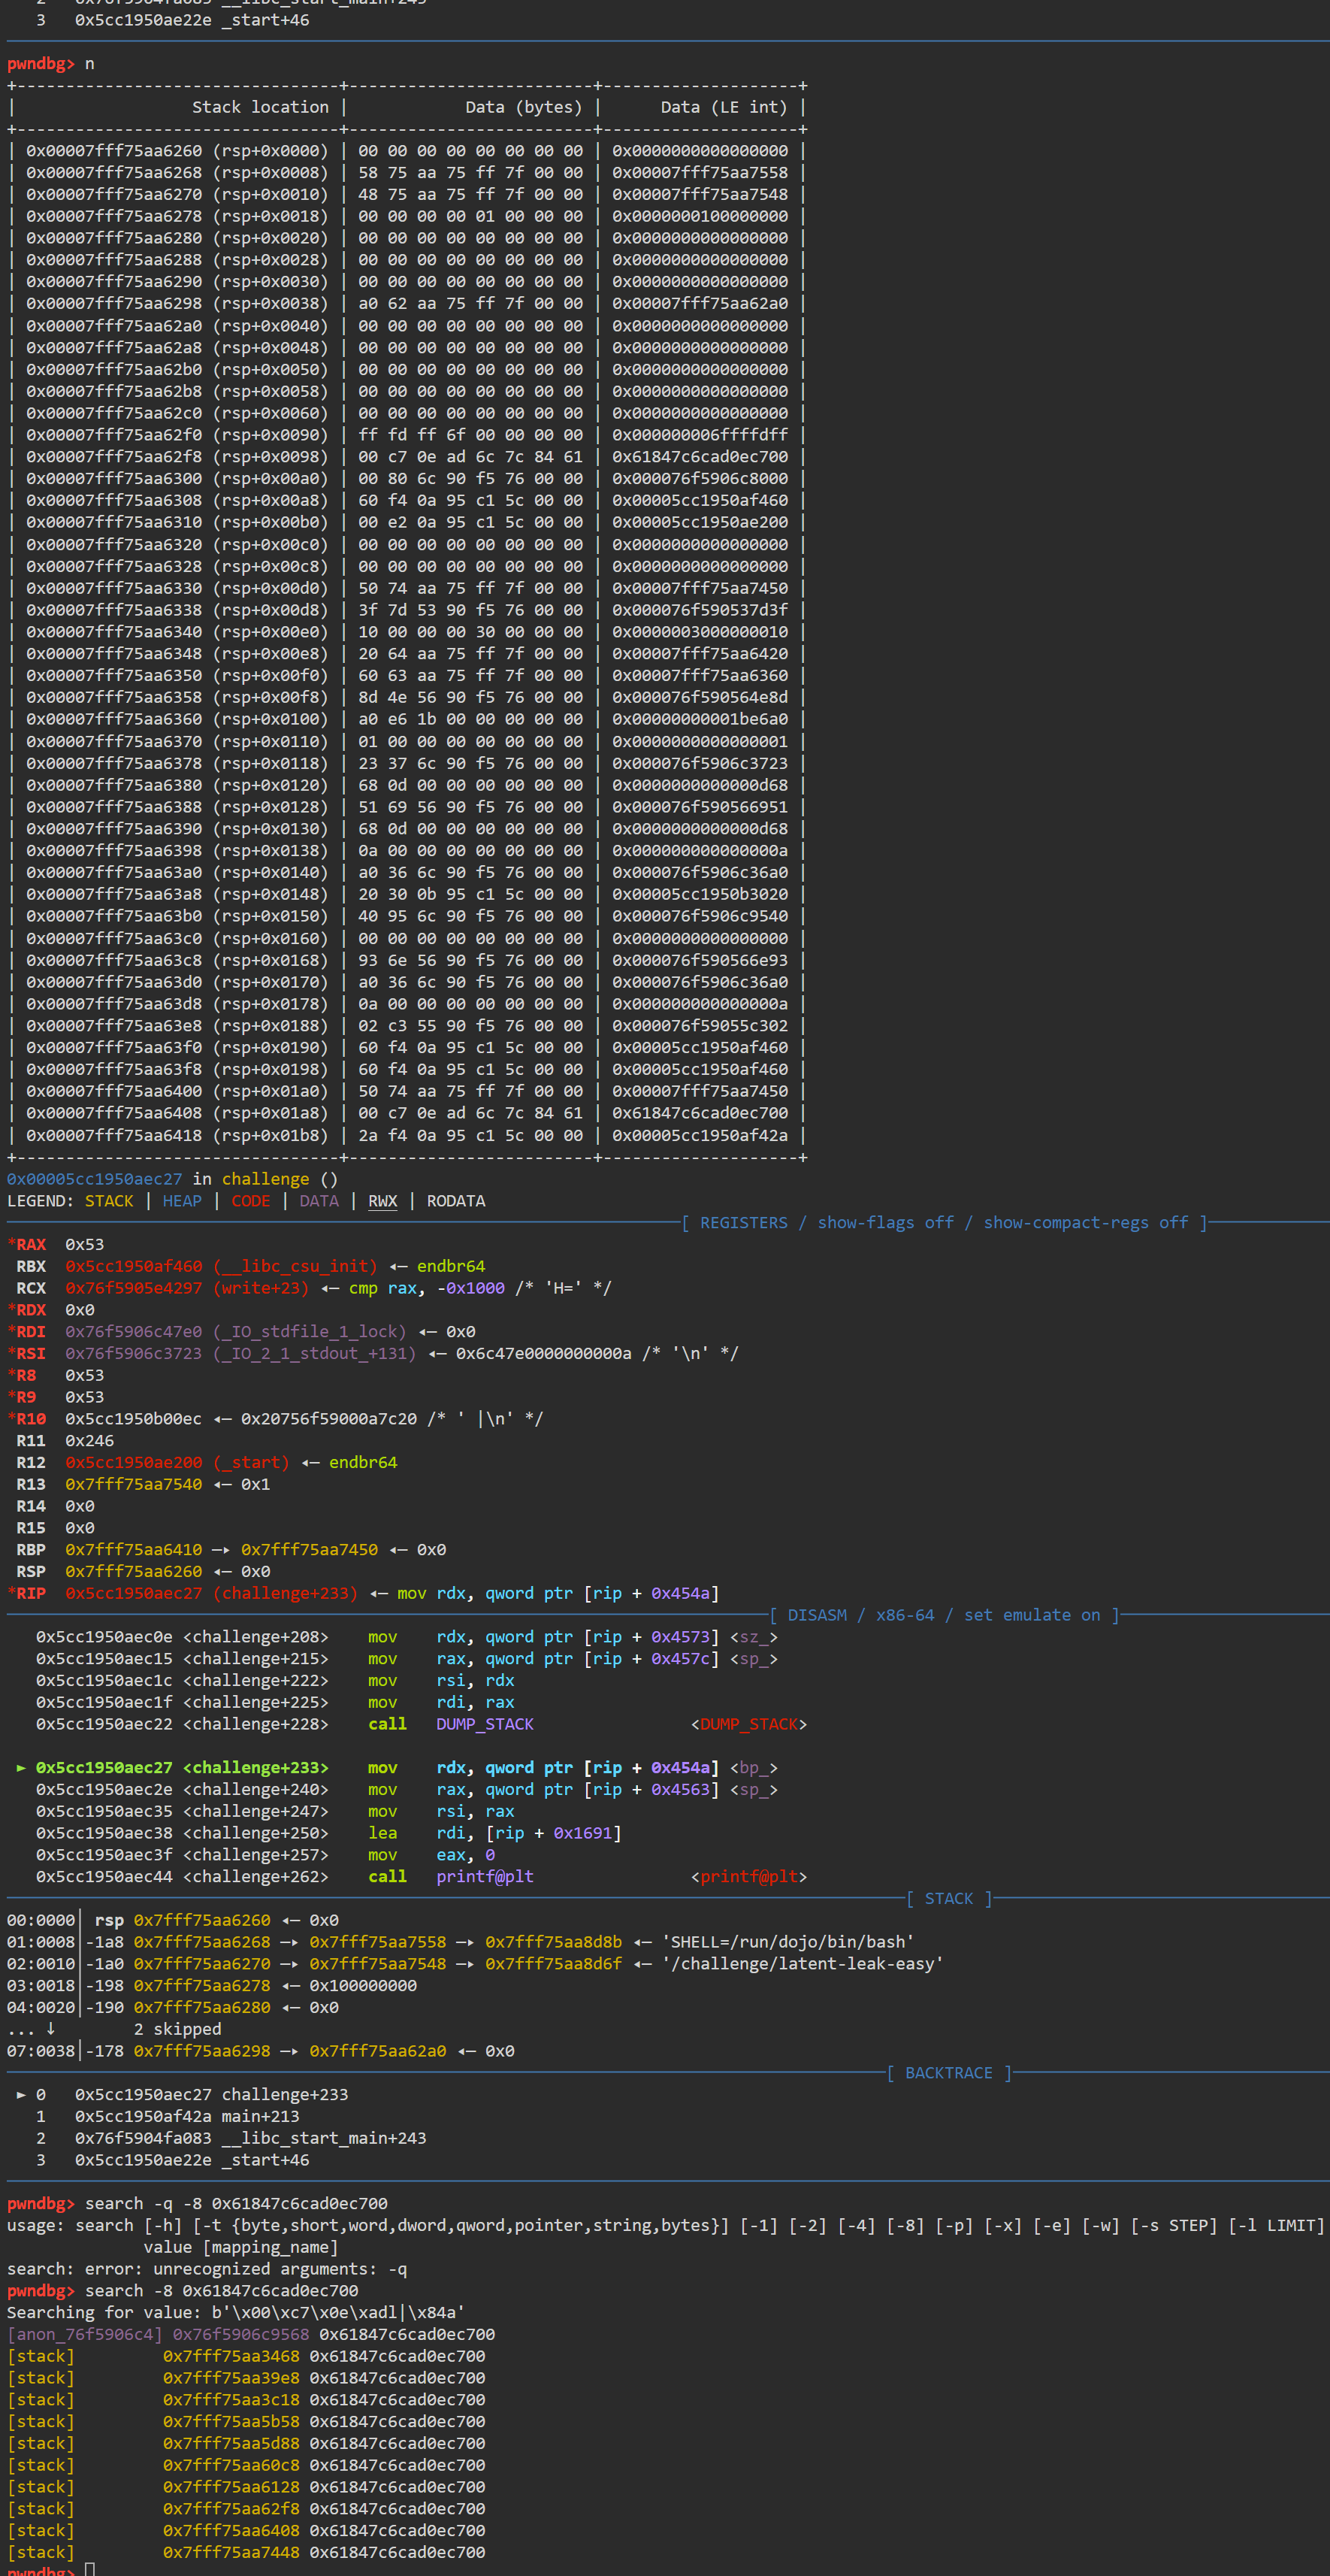Screen dimensions: 1330x2576
Task: Click the RBX symbol (__libc_csu_init)
Action: [x=295, y=1266]
